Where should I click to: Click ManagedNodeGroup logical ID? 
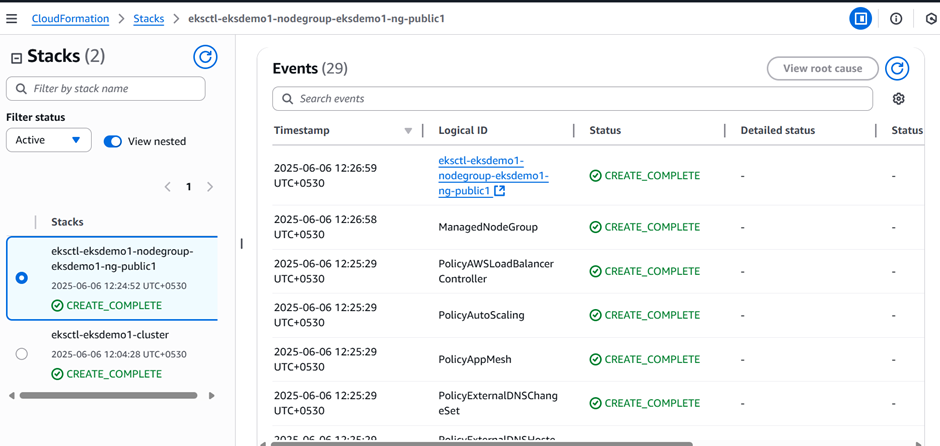point(488,227)
